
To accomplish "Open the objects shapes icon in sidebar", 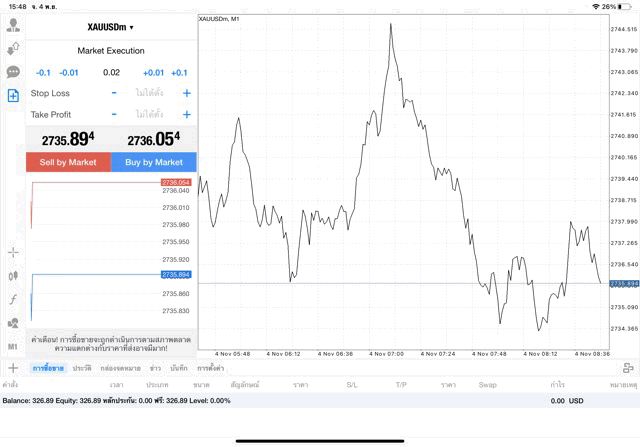I will [x=13, y=323].
